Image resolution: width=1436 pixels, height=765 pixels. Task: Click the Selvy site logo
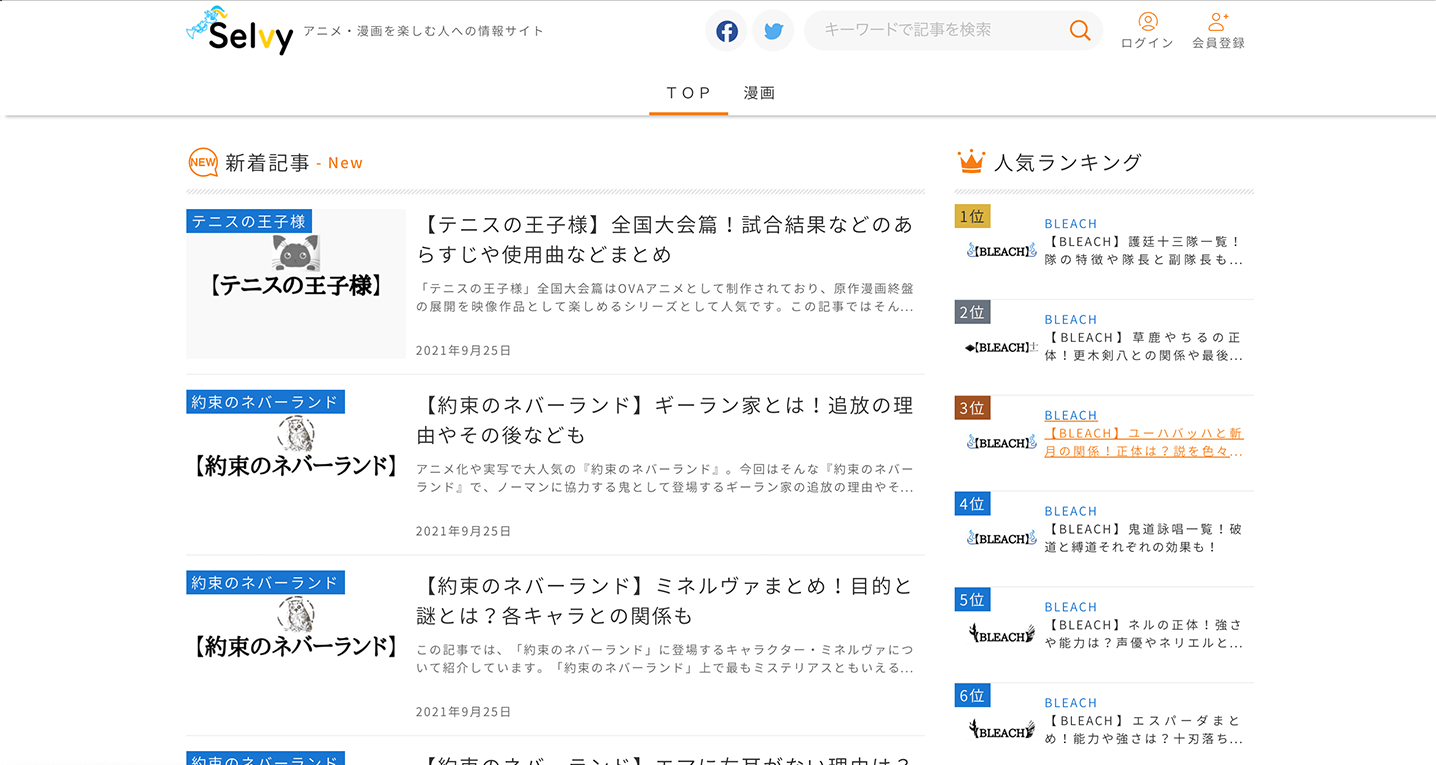pos(238,33)
